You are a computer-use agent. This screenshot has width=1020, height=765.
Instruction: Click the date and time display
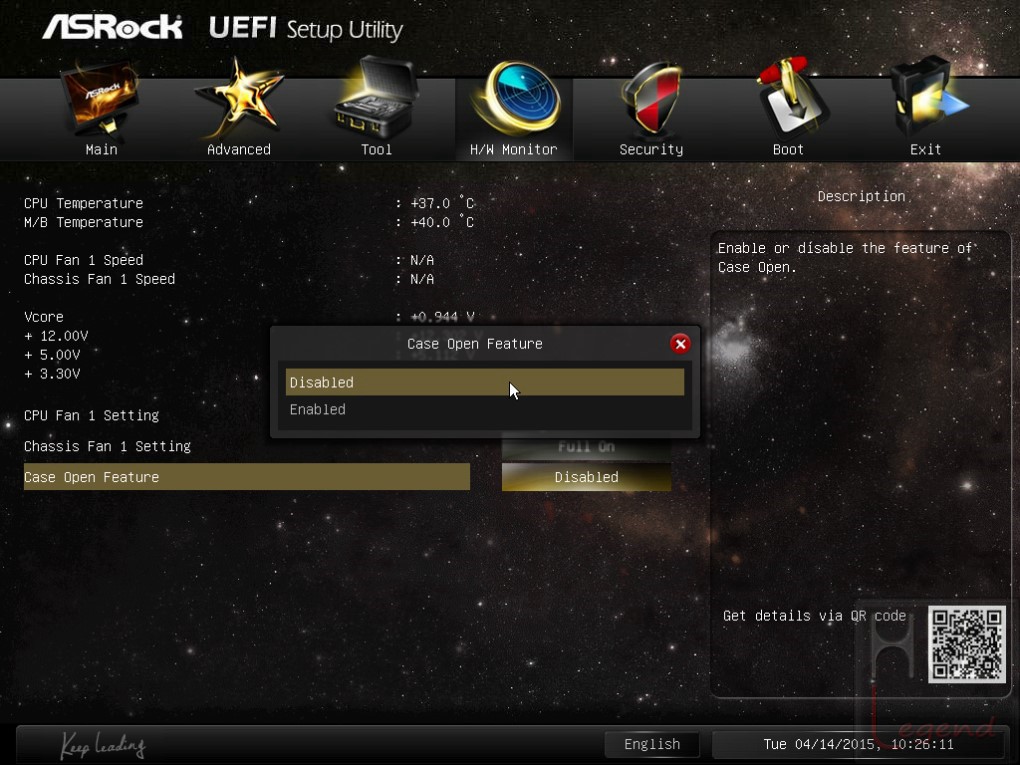[859, 744]
